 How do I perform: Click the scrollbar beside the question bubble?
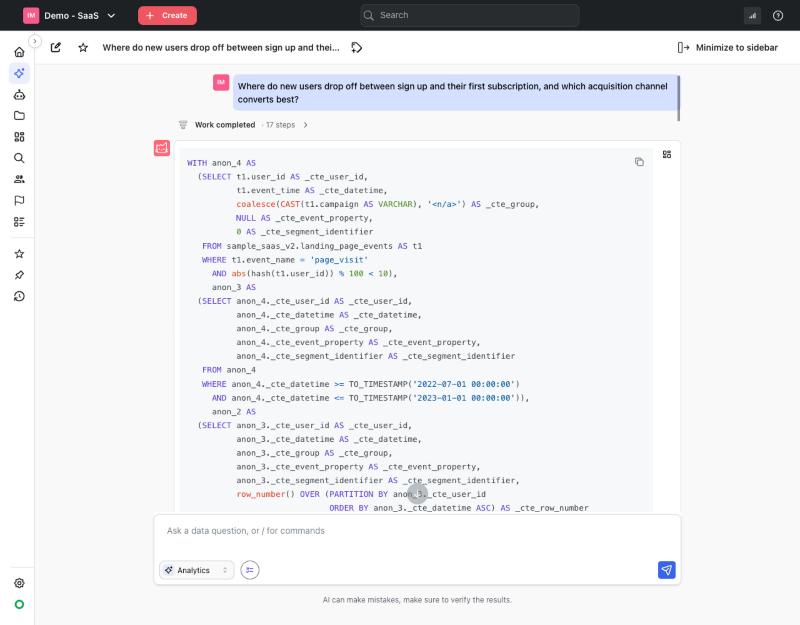679,98
